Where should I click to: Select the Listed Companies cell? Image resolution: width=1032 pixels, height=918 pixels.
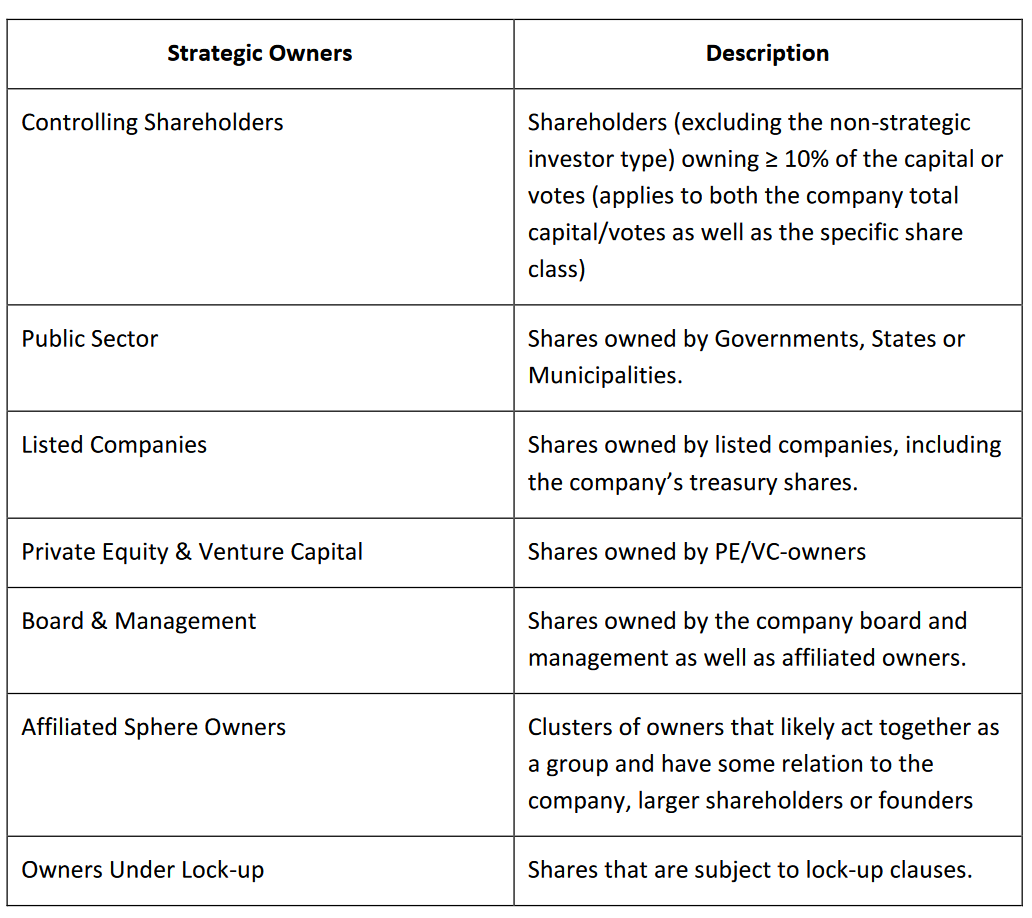(x=114, y=445)
